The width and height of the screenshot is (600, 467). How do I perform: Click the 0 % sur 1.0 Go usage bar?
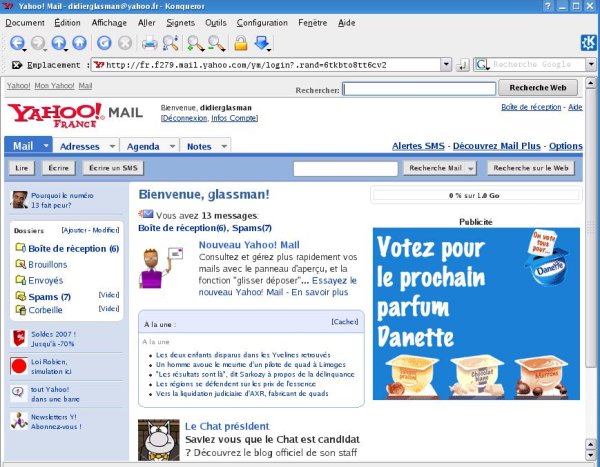tap(476, 195)
